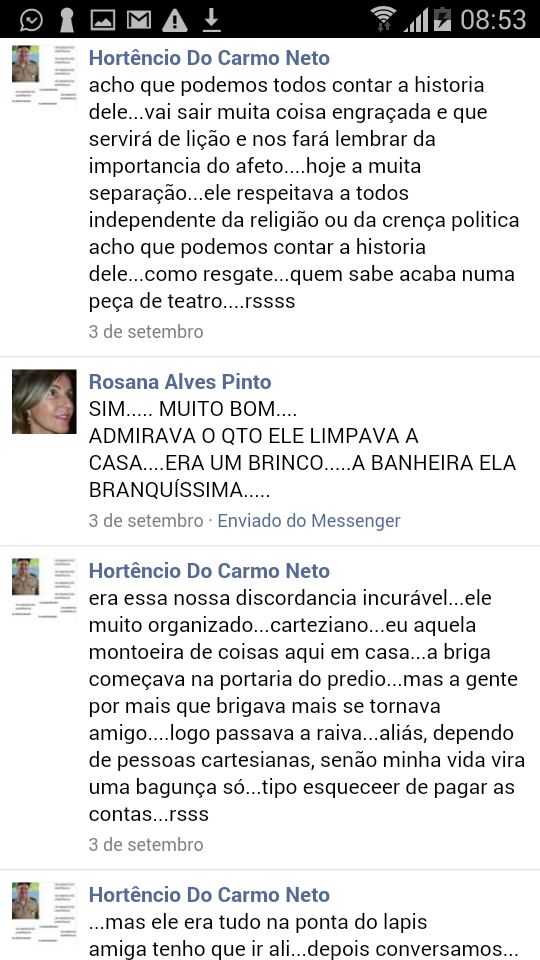Tap the 'Enviado do Messenger' link
The image size is (540, 960).
pyautogui.click(x=309, y=521)
